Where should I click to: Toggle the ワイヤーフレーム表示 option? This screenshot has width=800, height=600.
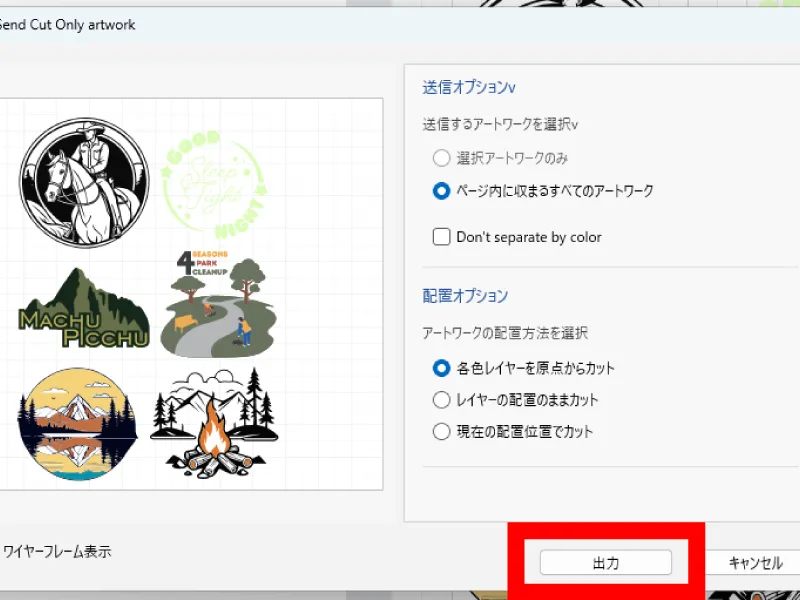[x=57, y=552]
